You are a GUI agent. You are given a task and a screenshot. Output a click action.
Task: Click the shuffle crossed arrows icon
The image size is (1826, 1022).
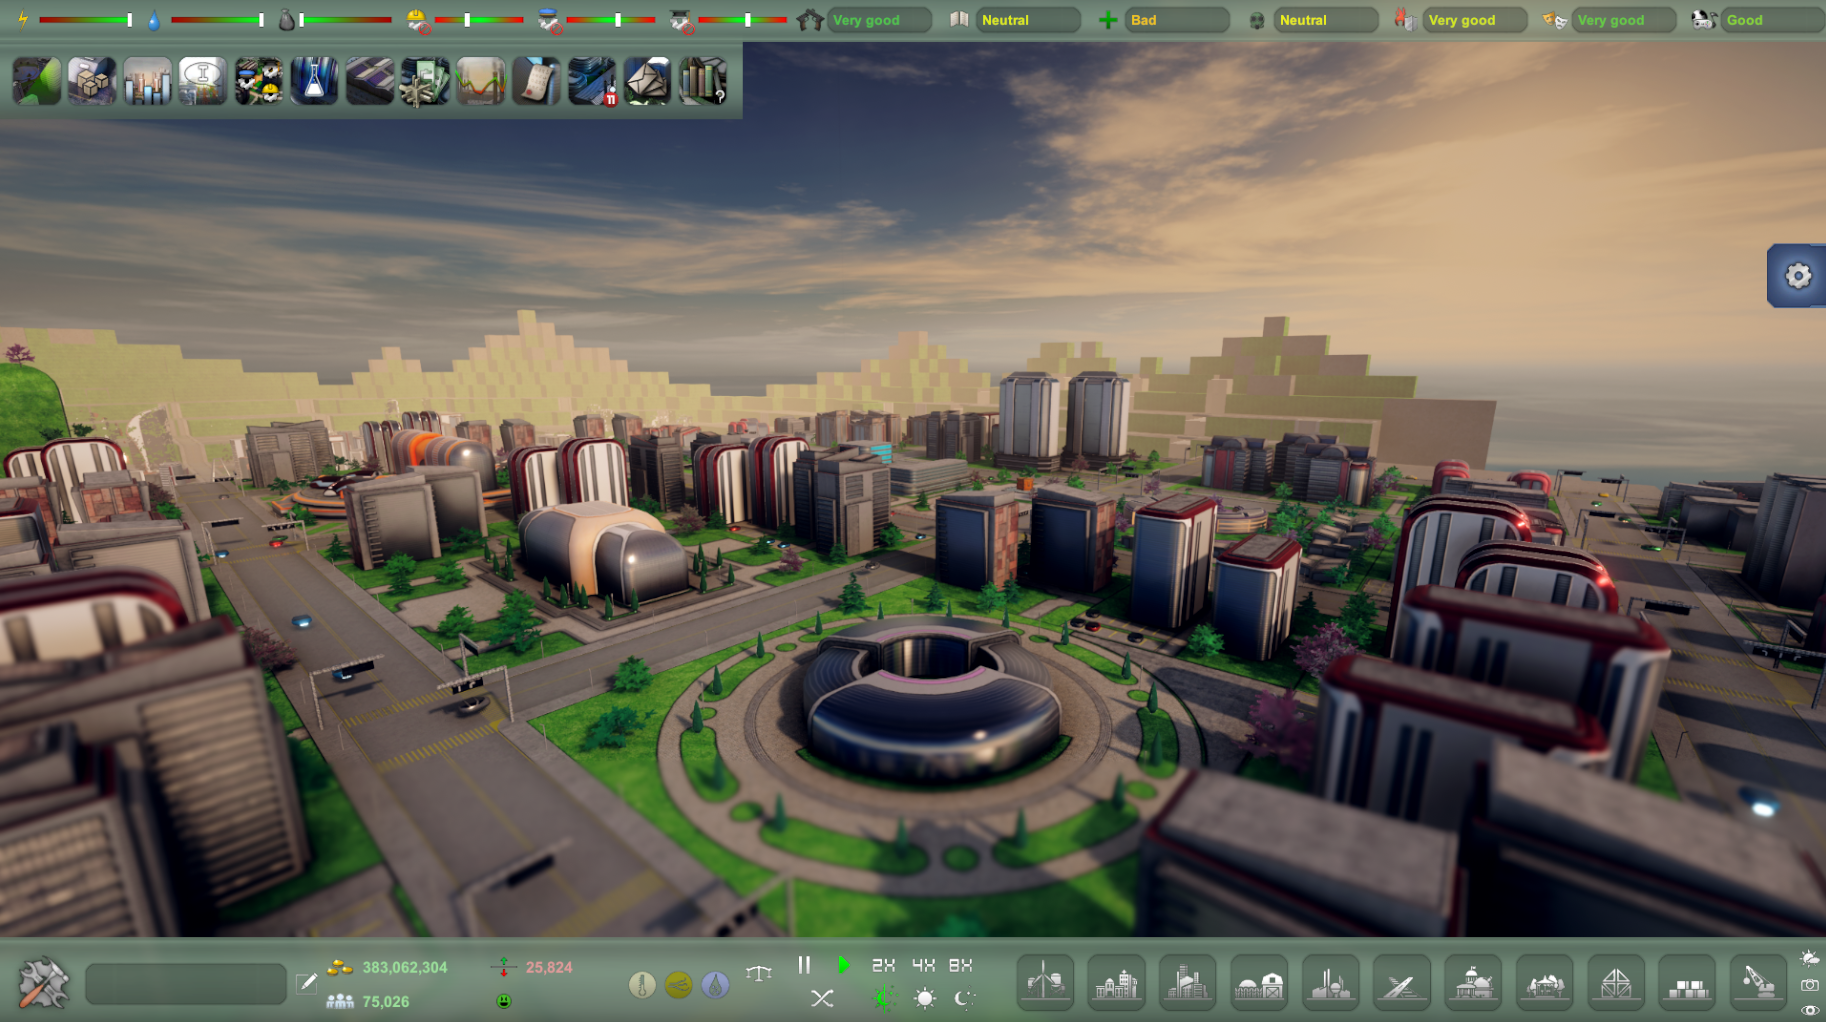822,998
